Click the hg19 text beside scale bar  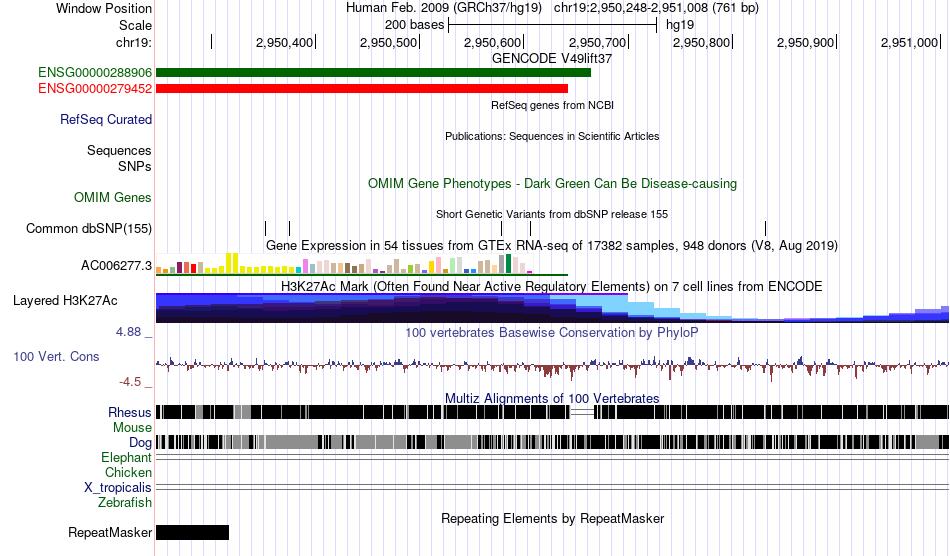(680, 25)
